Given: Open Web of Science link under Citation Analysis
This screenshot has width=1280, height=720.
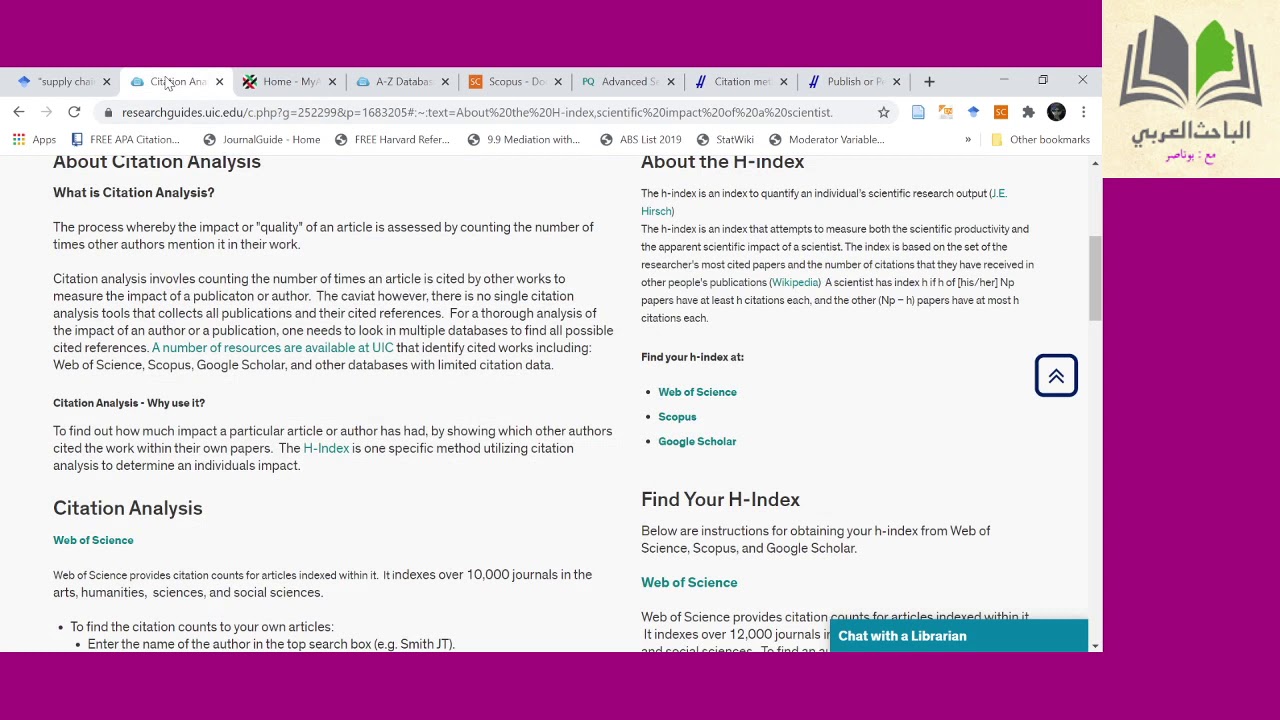Looking at the screenshot, I should tap(93, 540).
